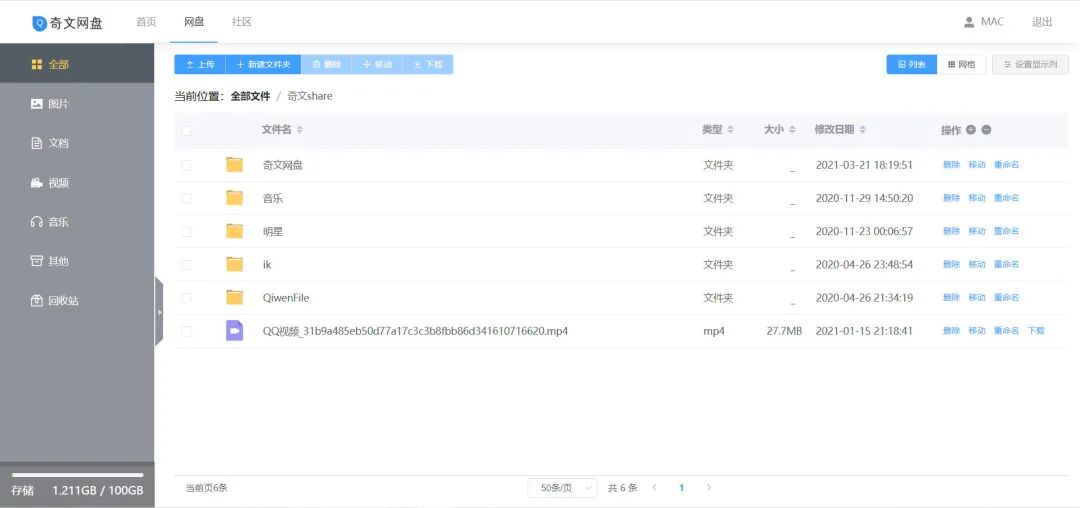Check the ik folder row checkbox
The image size is (1080, 508).
tap(187, 264)
